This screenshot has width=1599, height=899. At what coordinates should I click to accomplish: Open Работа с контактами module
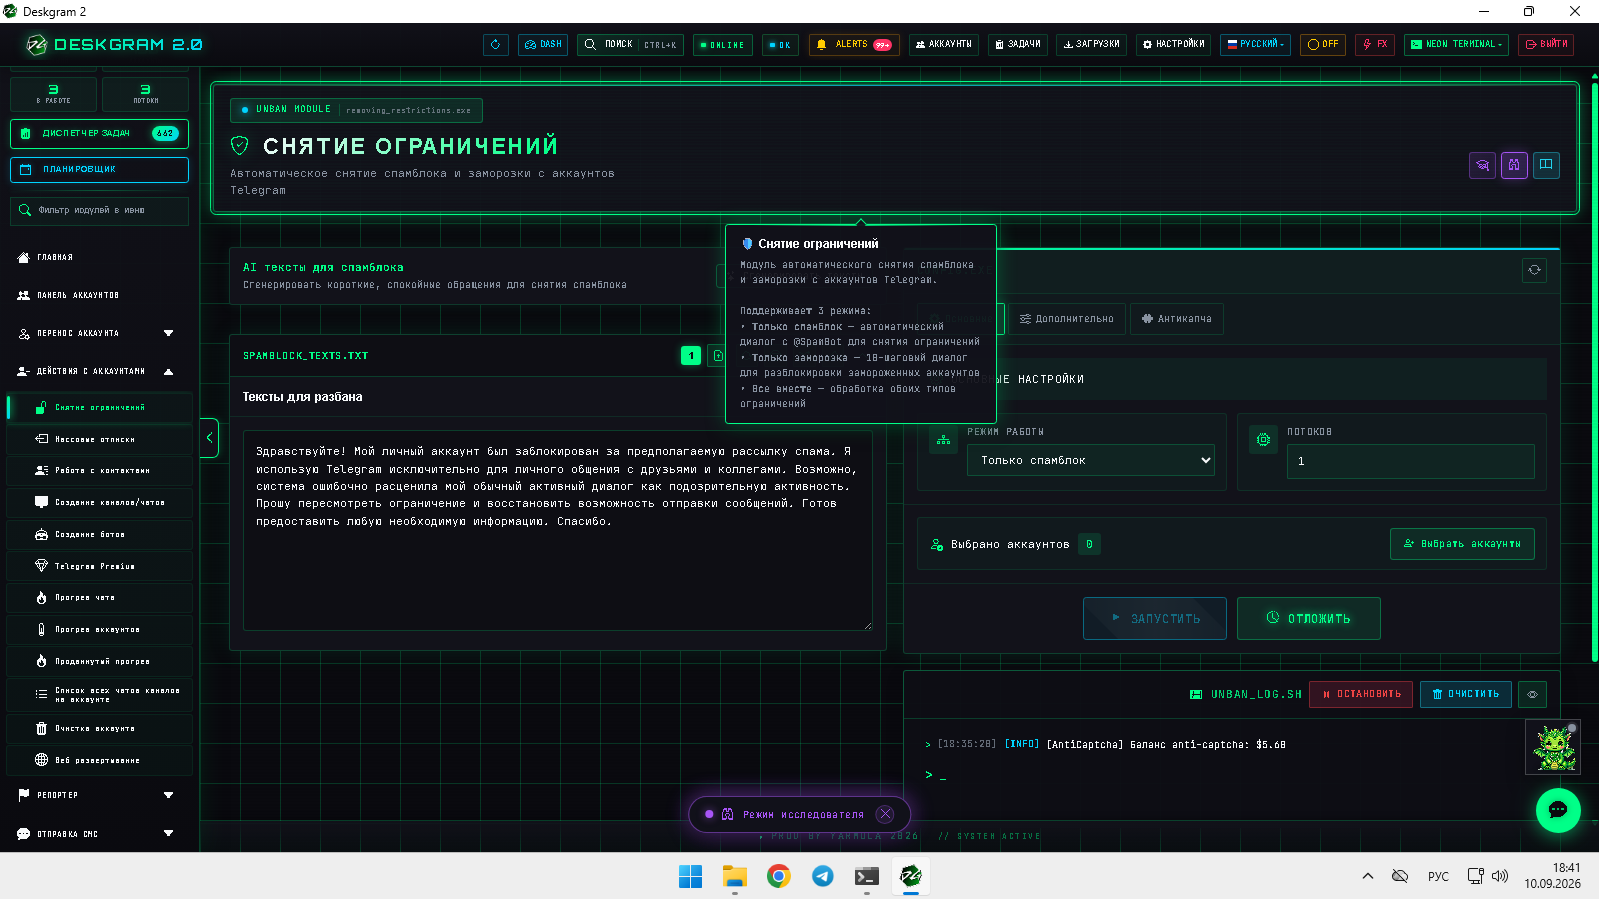pyautogui.click(x=100, y=471)
